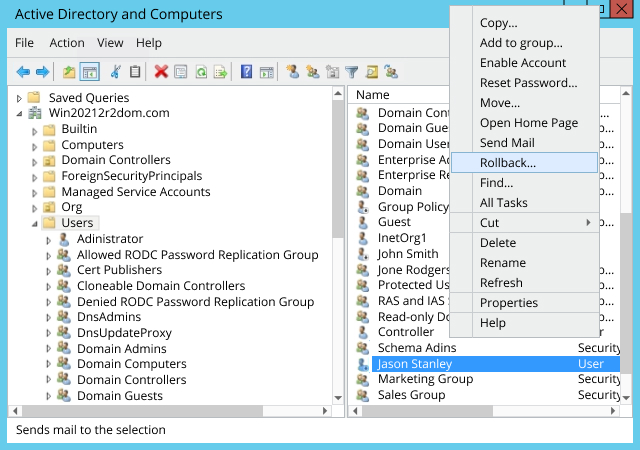Toggle the Show/Hide Console Tree icon

90,72
